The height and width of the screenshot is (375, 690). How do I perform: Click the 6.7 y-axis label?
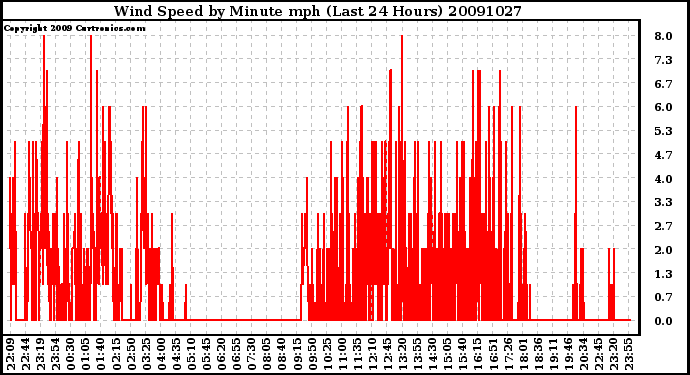(x=663, y=84)
